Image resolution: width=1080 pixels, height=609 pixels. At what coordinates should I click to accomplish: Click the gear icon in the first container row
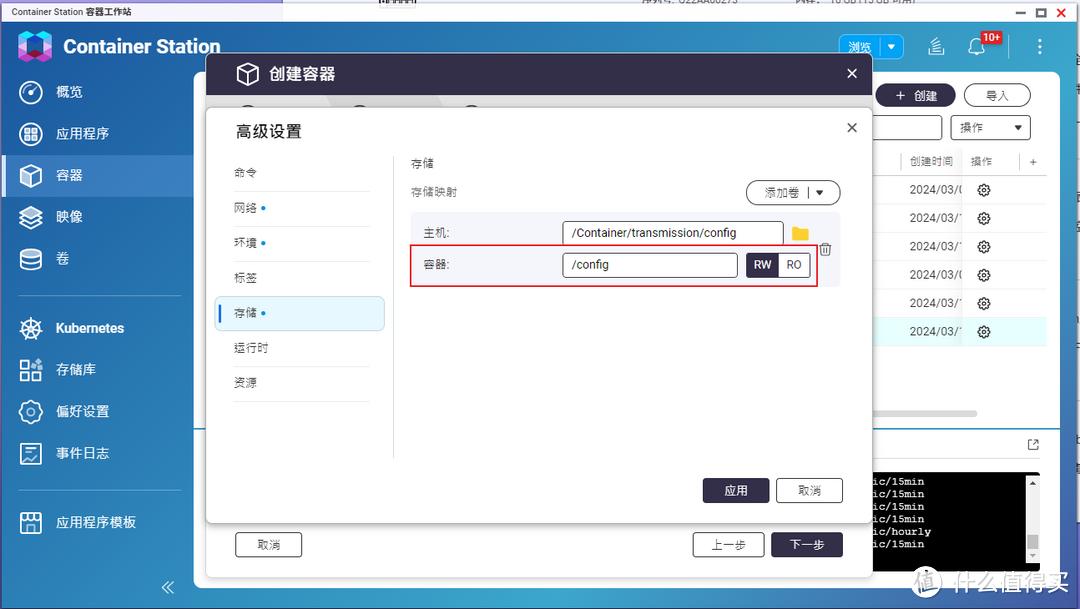click(984, 190)
